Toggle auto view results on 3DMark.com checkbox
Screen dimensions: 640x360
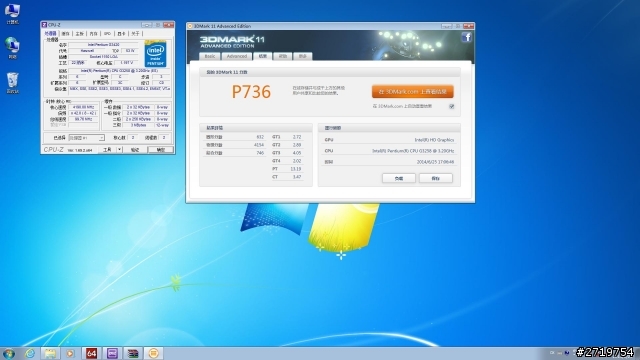click(x=451, y=106)
